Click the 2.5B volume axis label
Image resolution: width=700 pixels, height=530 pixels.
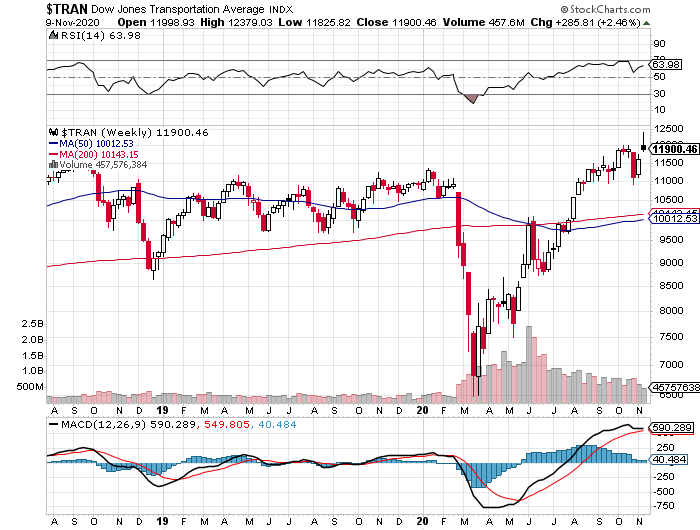[x=32, y=324]
